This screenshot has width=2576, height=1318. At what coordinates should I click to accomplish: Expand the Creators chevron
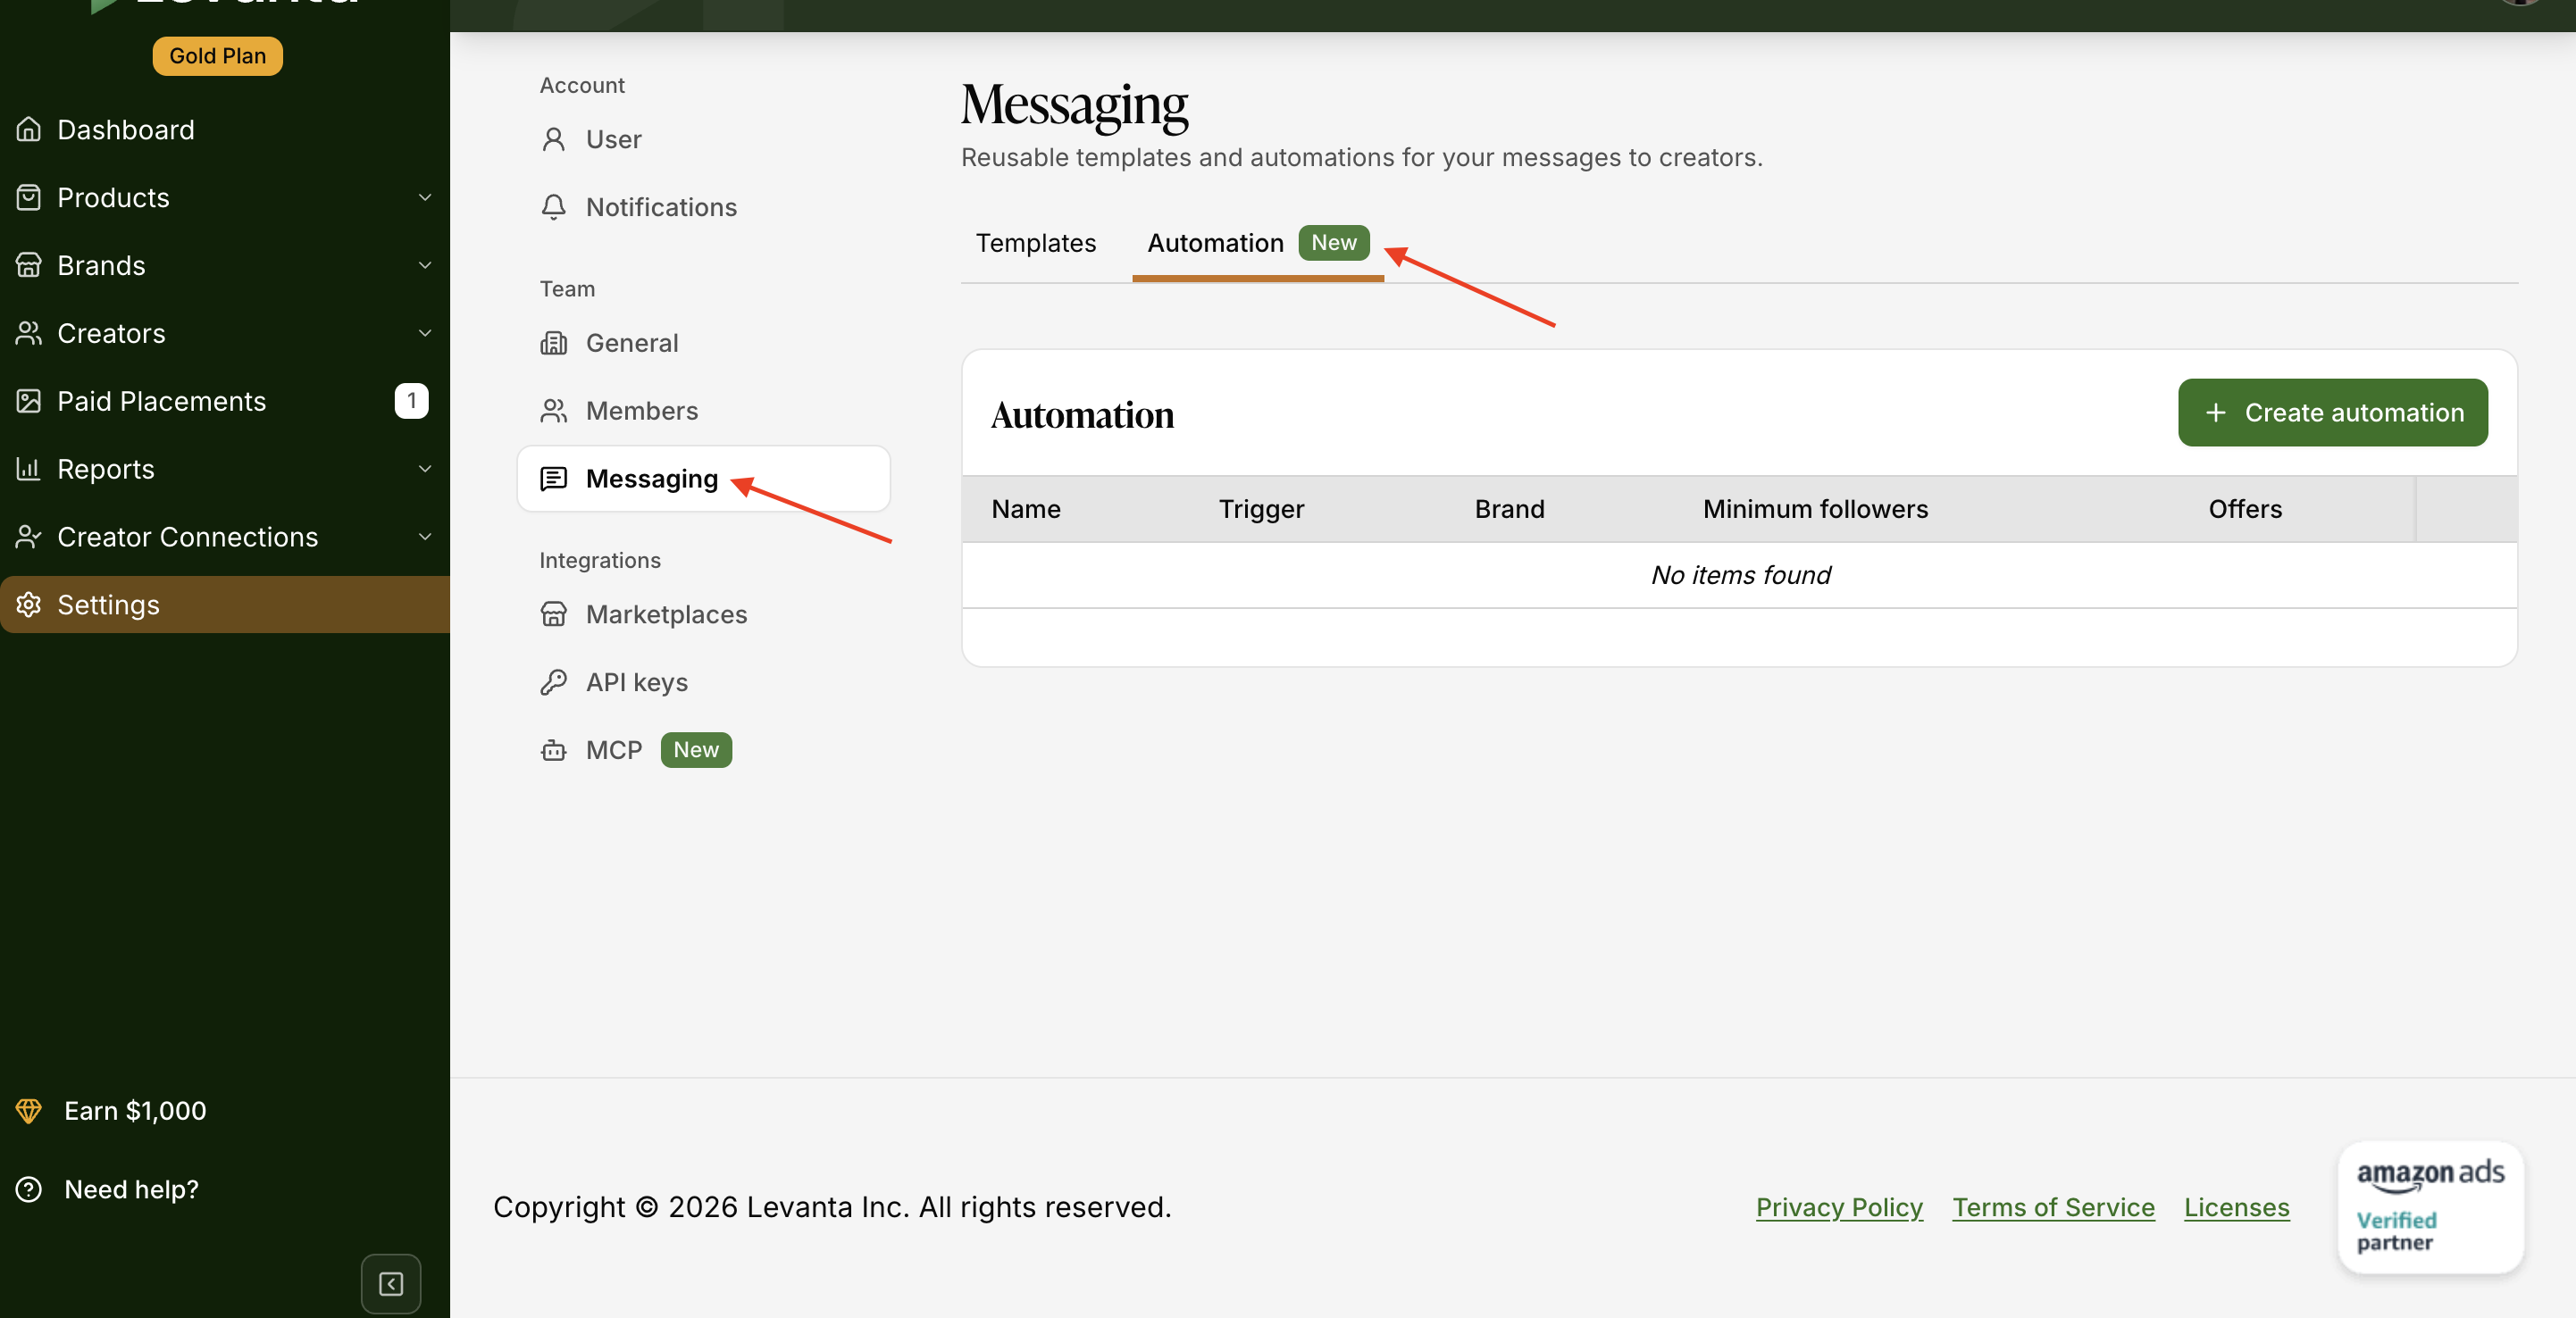pos(425,333)
